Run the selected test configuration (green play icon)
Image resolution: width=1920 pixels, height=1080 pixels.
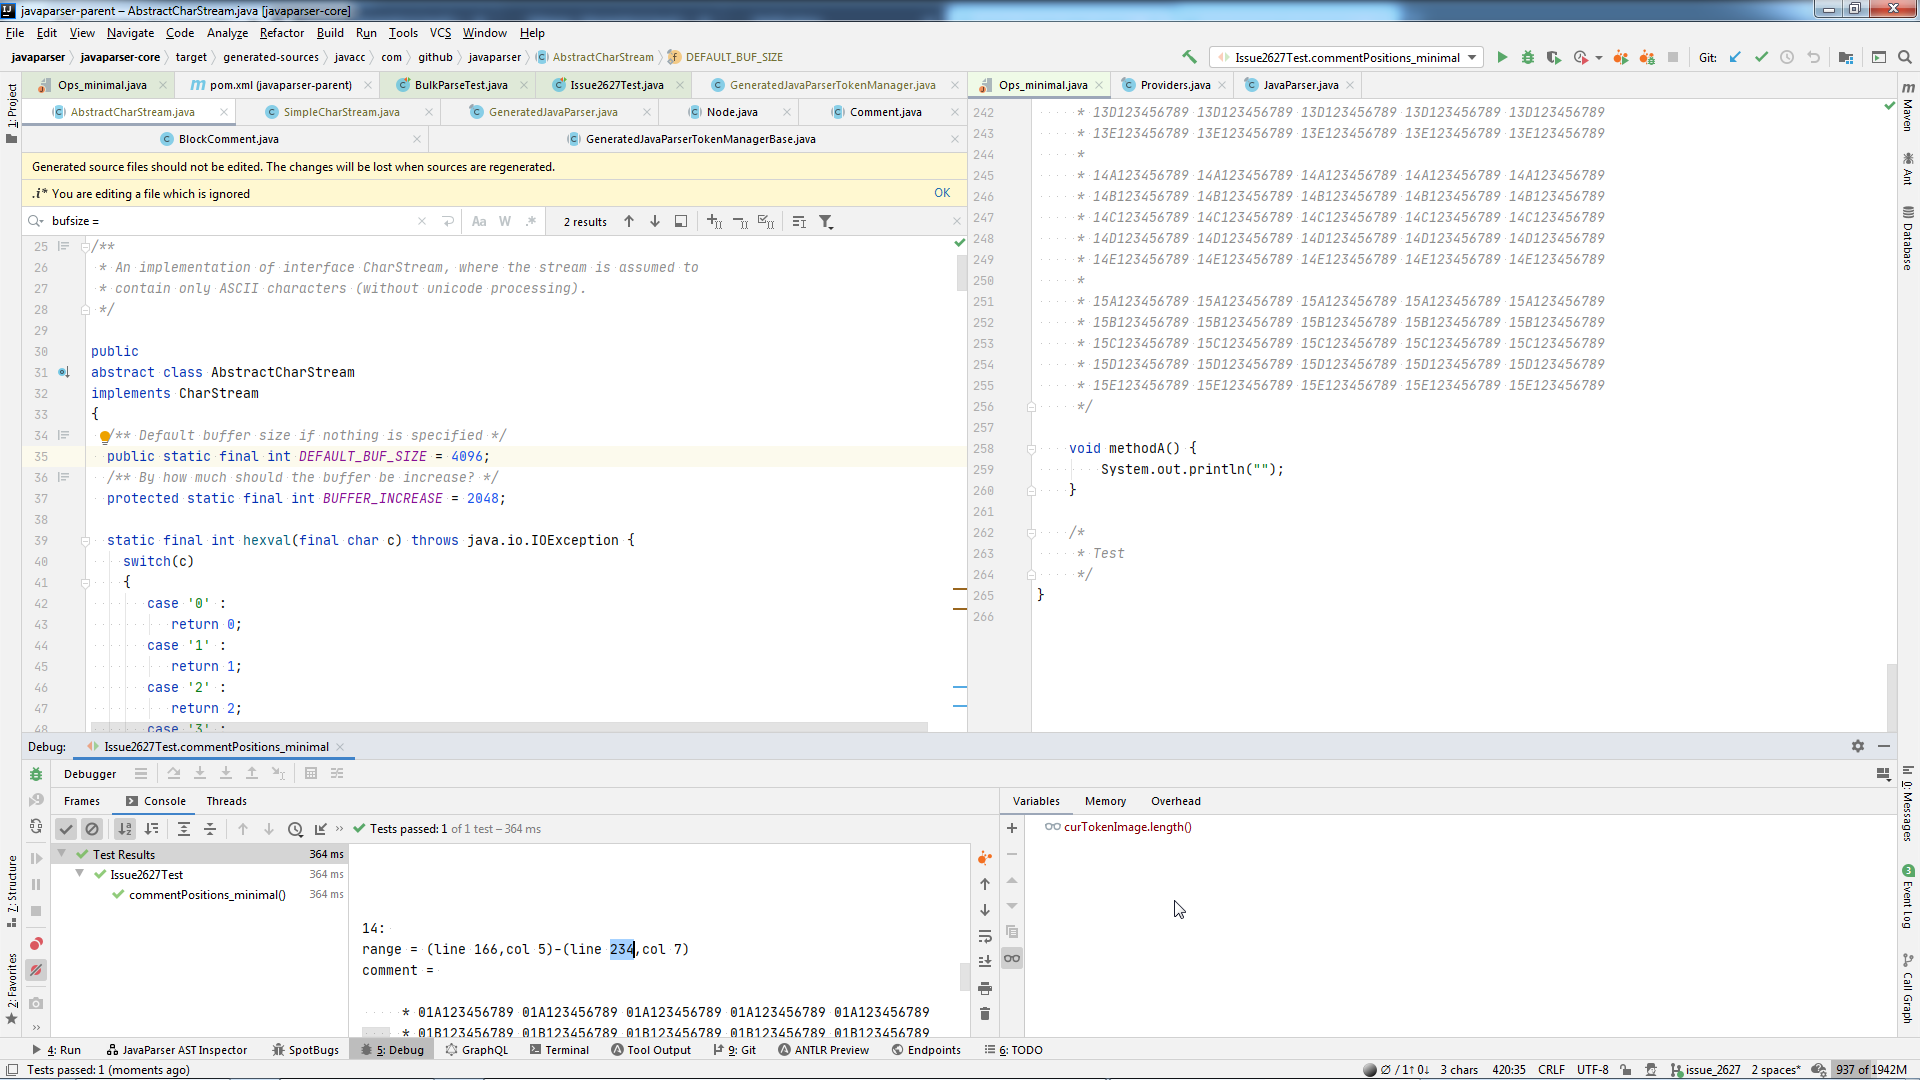pos(1503,57)
